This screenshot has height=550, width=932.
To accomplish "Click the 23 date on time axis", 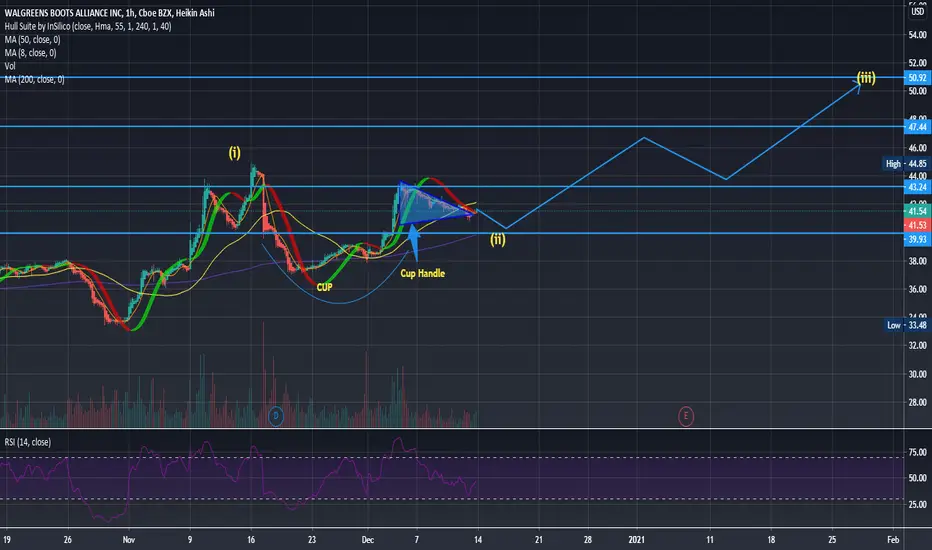I will (x=312, y=540).
